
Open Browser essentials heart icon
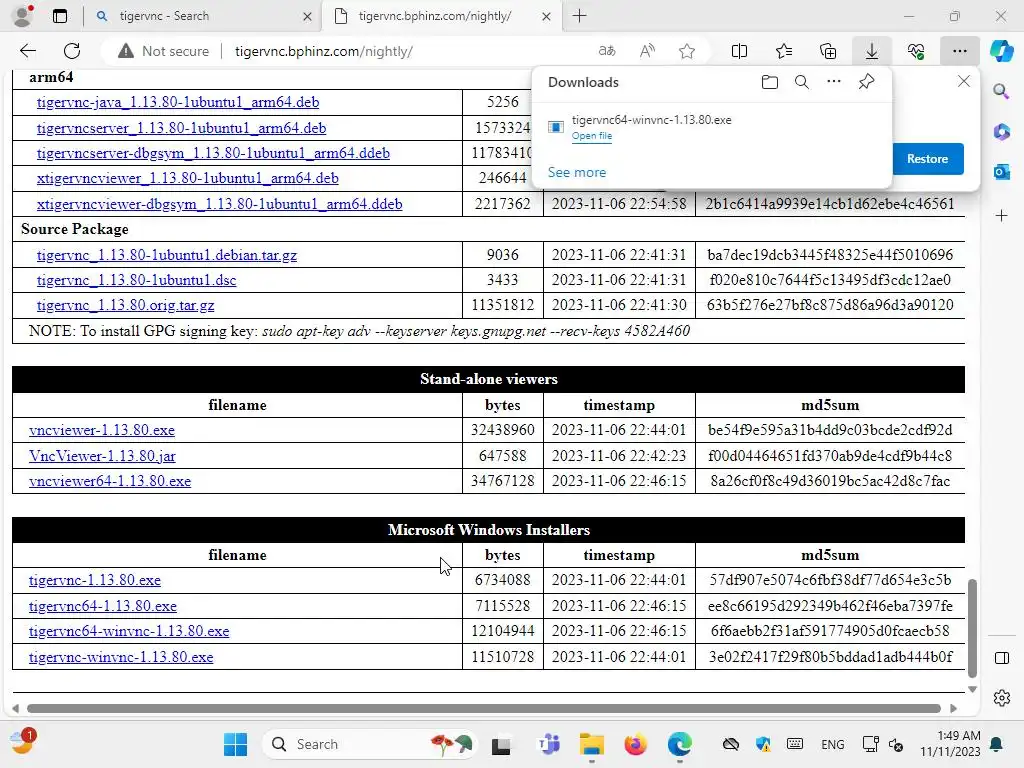pos(916,51)
